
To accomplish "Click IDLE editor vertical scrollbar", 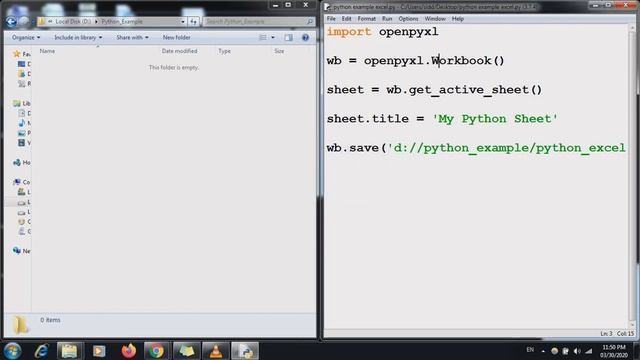I will [x=632, y=176].
